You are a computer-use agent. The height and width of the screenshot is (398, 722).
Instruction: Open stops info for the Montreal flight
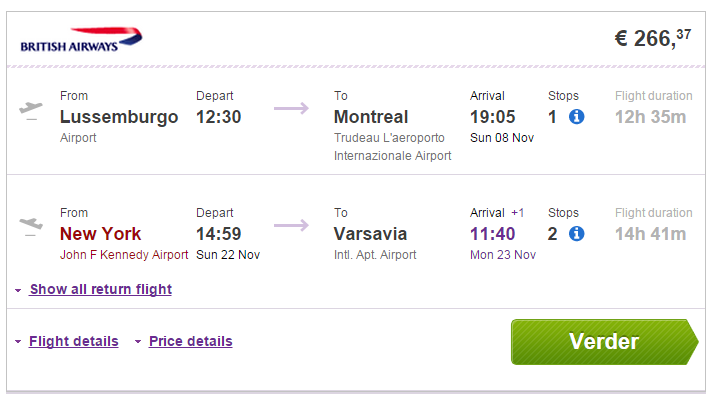coord(576,117)
